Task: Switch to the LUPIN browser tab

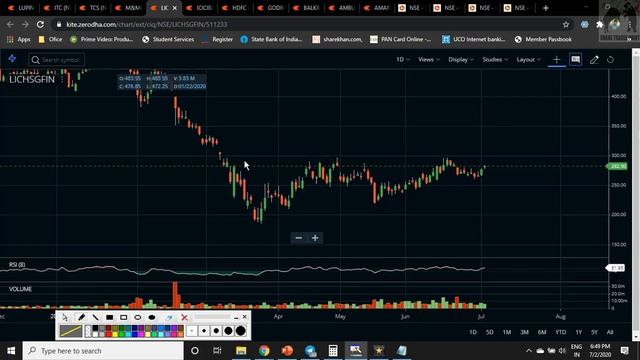Action: coord(21,8)
